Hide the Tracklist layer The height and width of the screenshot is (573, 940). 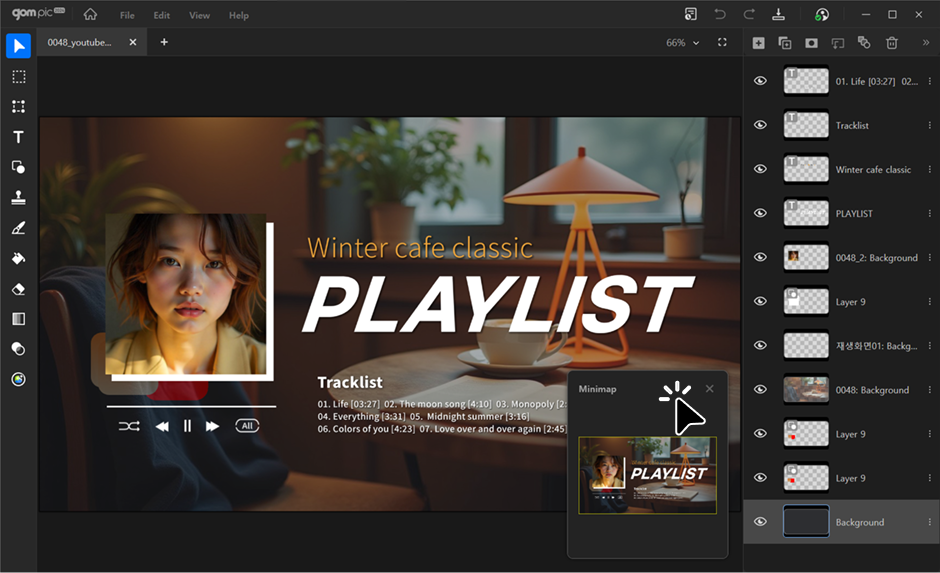(760, 125)
